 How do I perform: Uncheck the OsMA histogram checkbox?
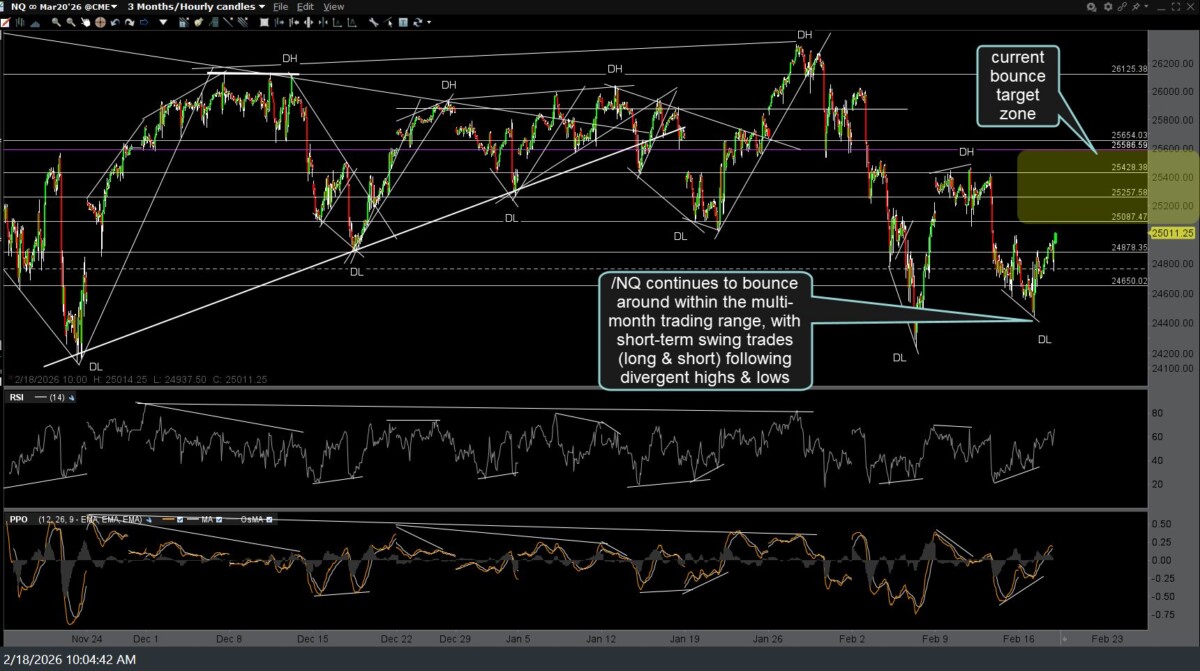270,519
